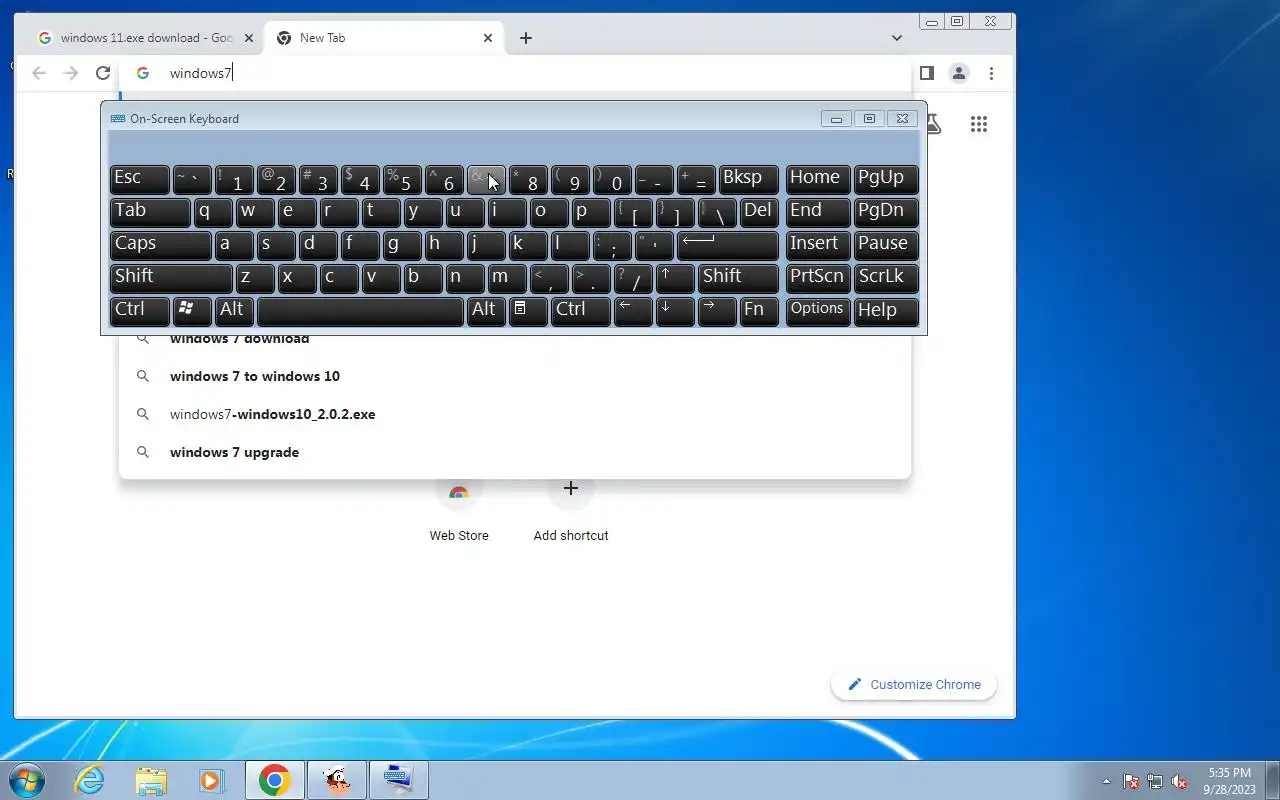
Task: Open the Windows Start menu
Action: coord(27,780)
